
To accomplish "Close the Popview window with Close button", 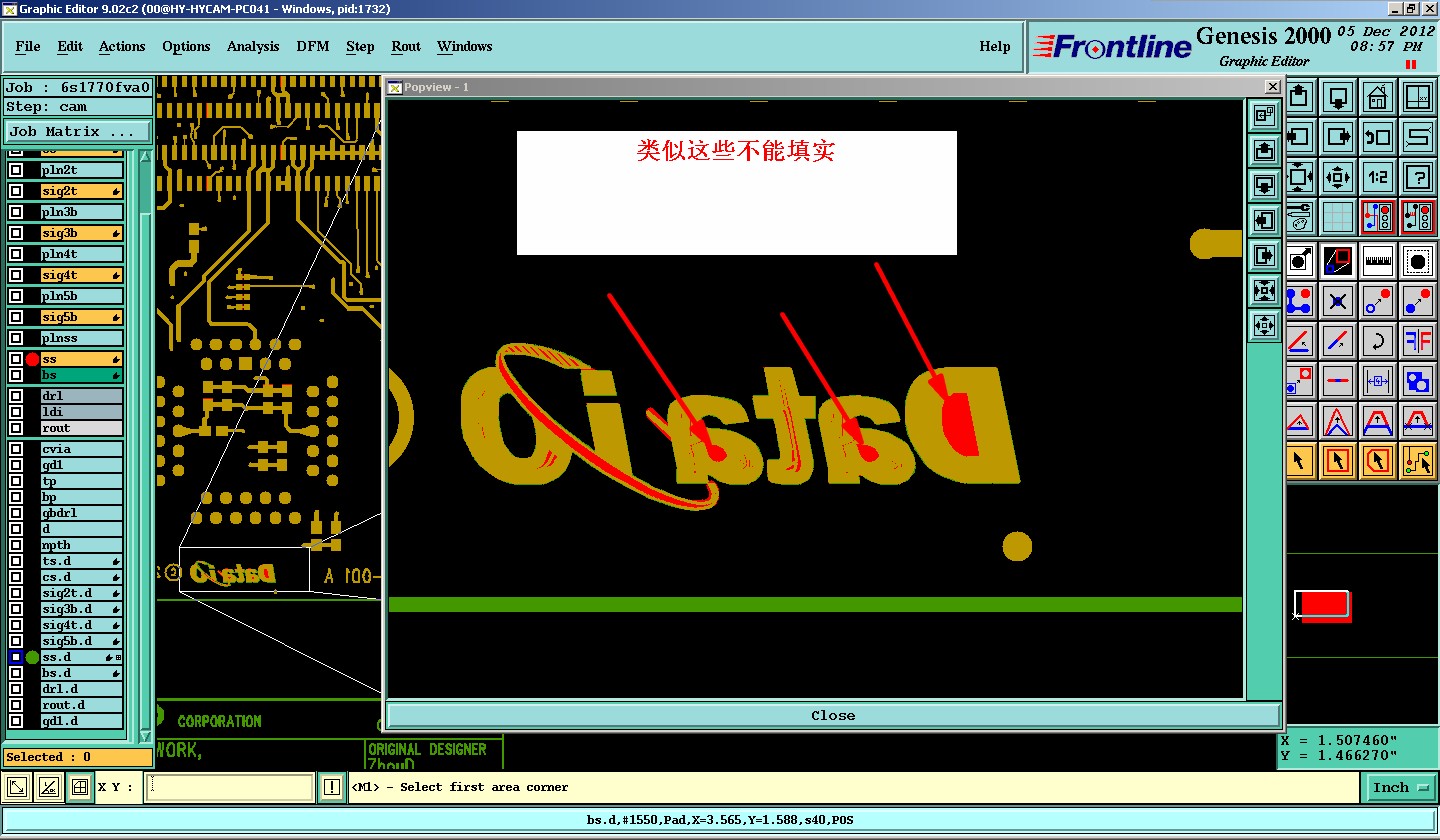I will click(833, 715).
